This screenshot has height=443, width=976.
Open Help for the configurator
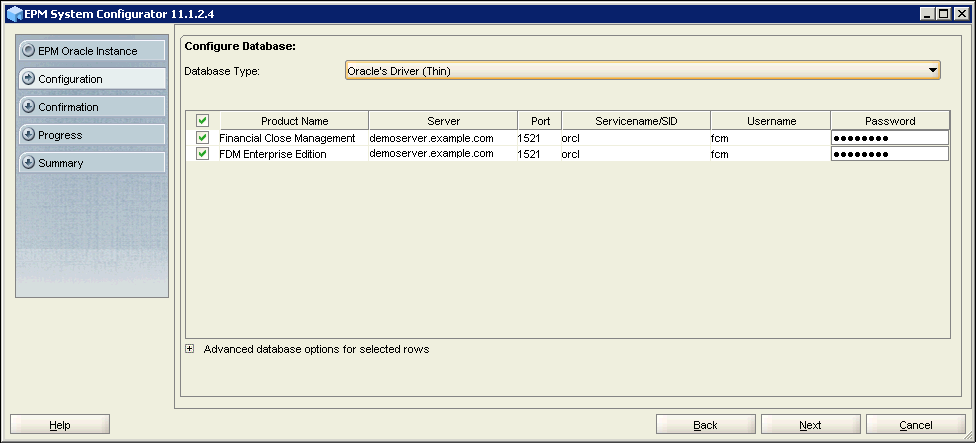tap(60, 425)
